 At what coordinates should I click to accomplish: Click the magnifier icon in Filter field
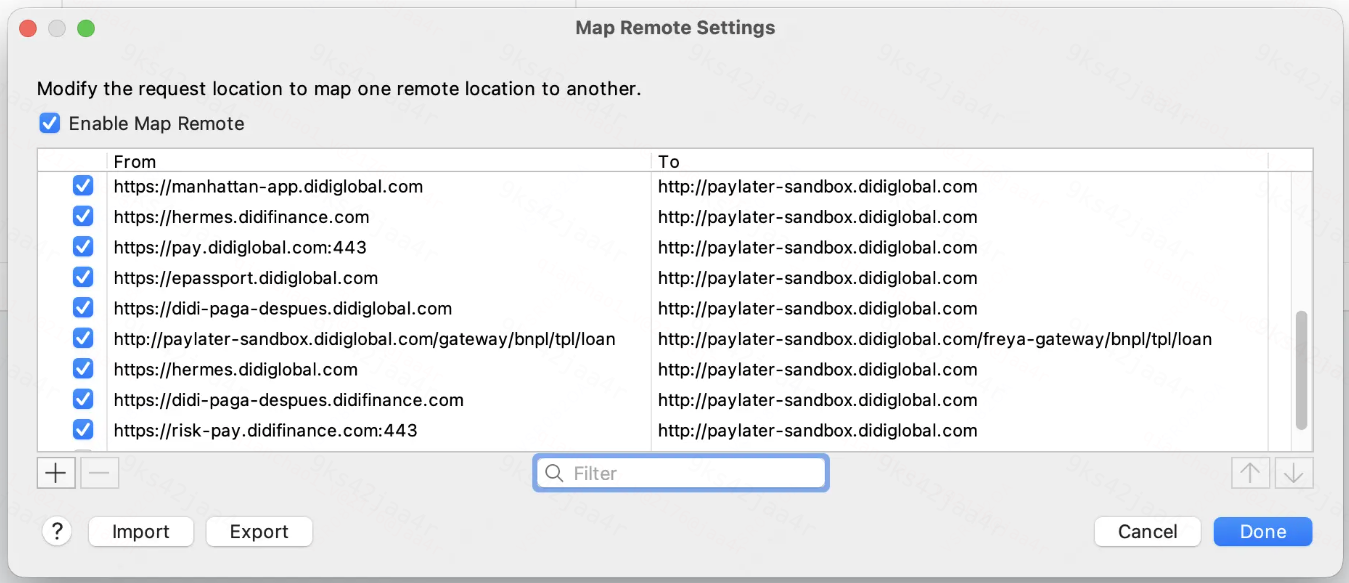point(554,473)
